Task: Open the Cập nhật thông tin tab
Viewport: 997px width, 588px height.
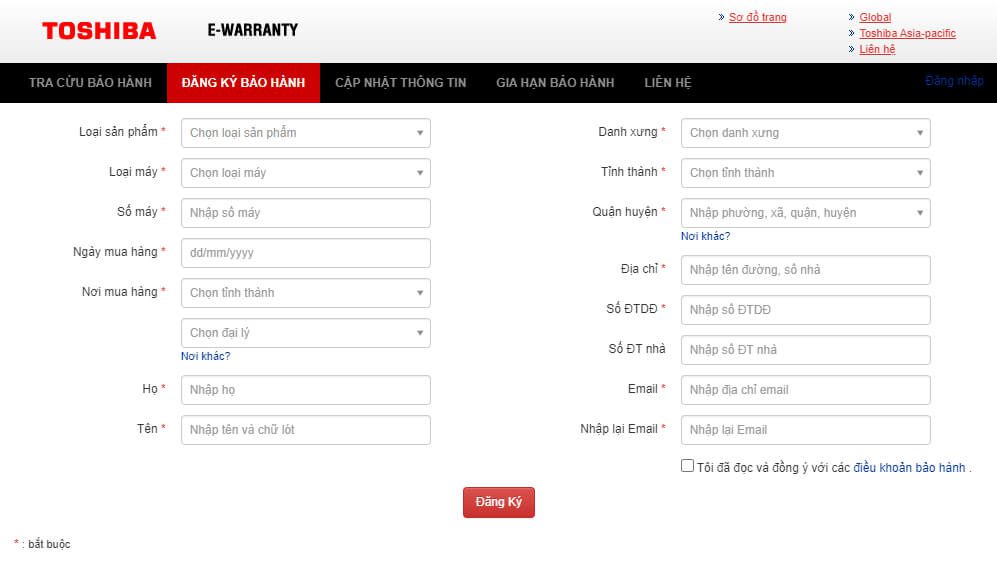Action: [x=400, y=82]
